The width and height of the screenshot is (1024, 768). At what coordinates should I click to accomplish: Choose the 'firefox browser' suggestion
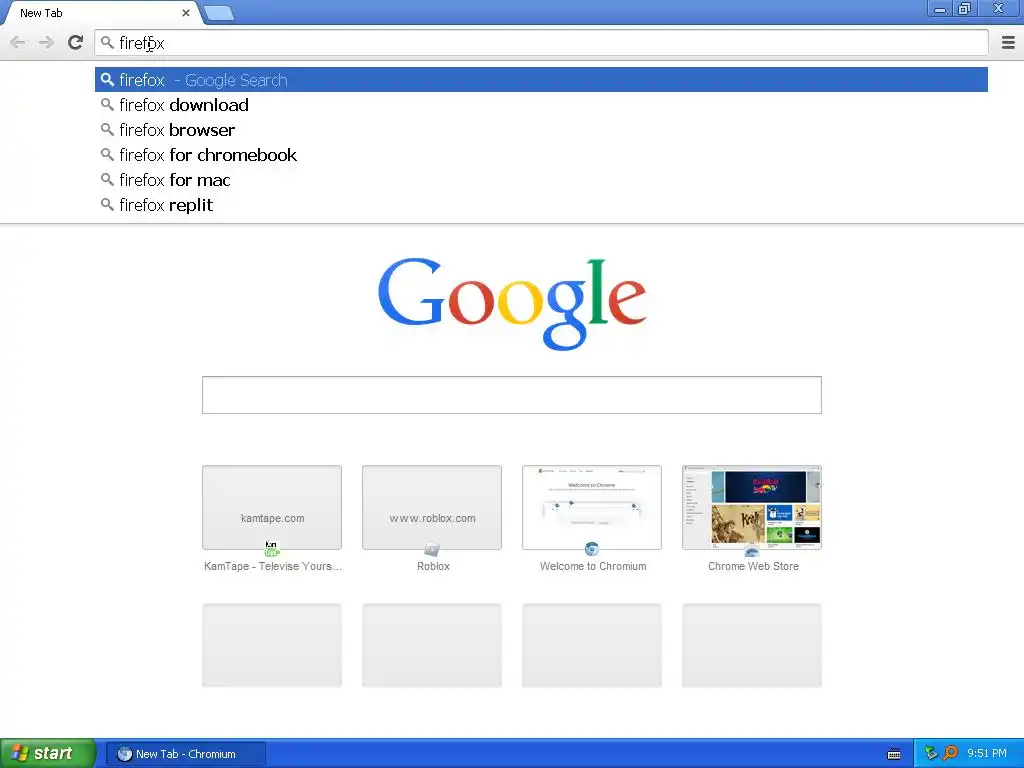(x=541, y=130)
